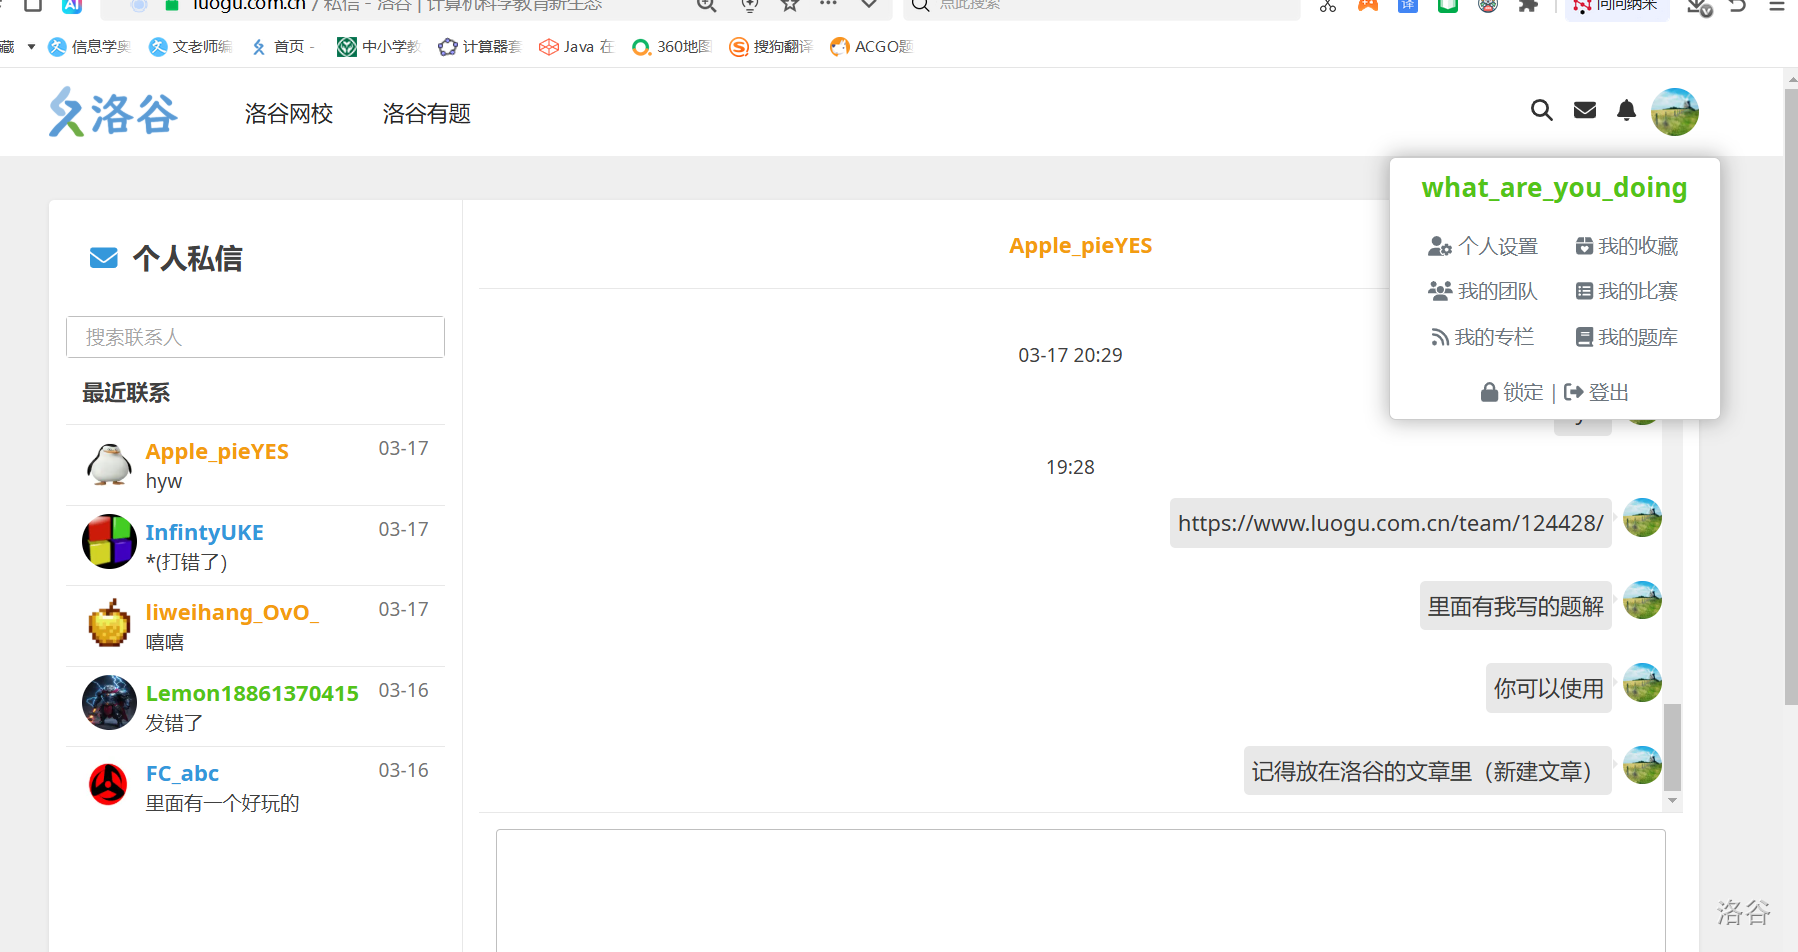This screenshot has height=952, width=1798.
Task: Open the envelope messages icon
Action: pos(1584,110)
